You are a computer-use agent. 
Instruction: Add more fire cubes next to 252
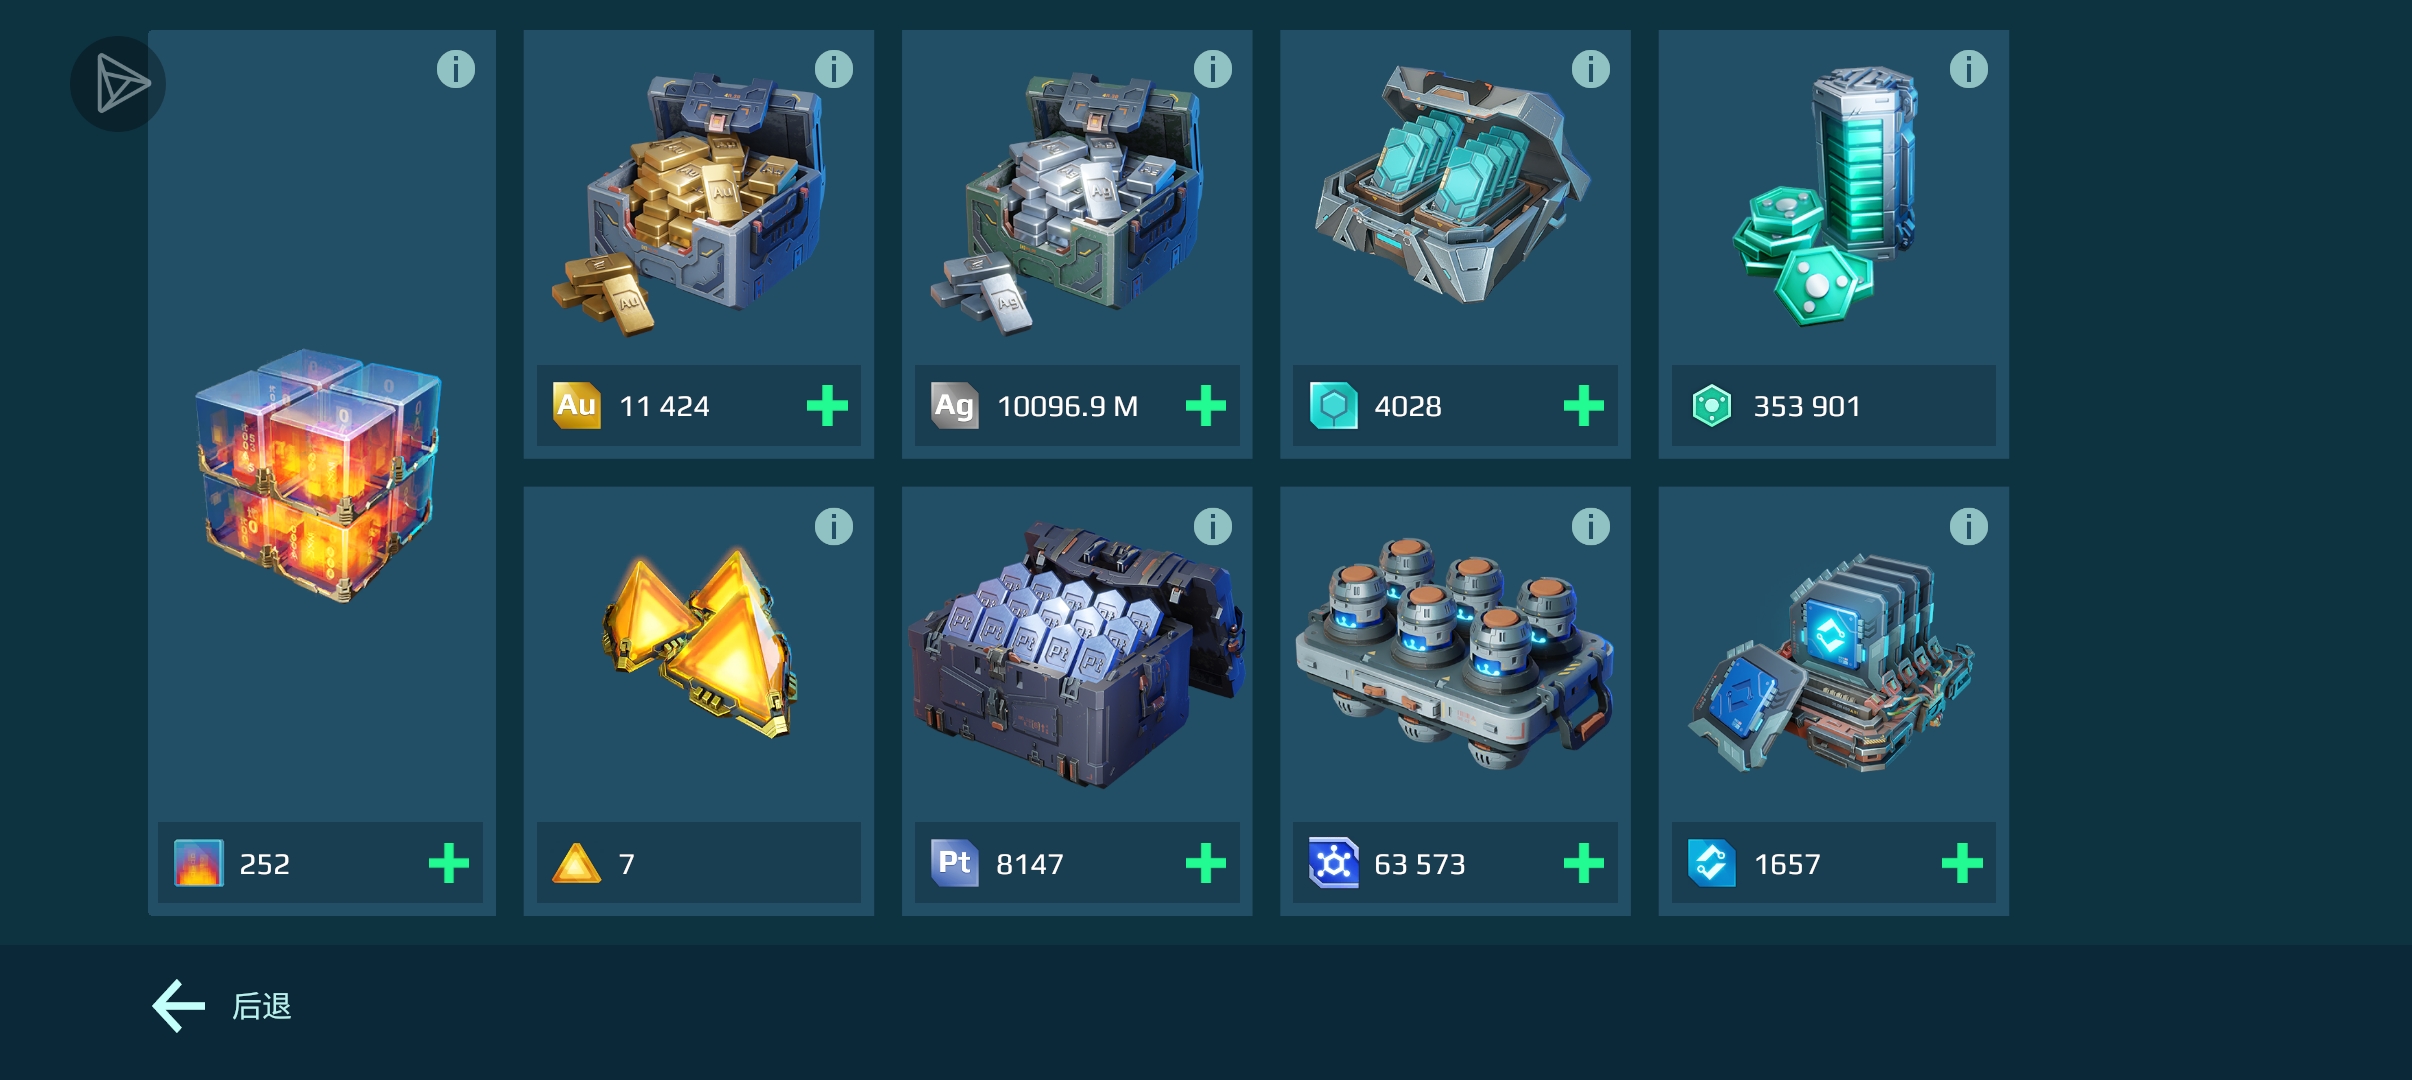tap(448, 863)
